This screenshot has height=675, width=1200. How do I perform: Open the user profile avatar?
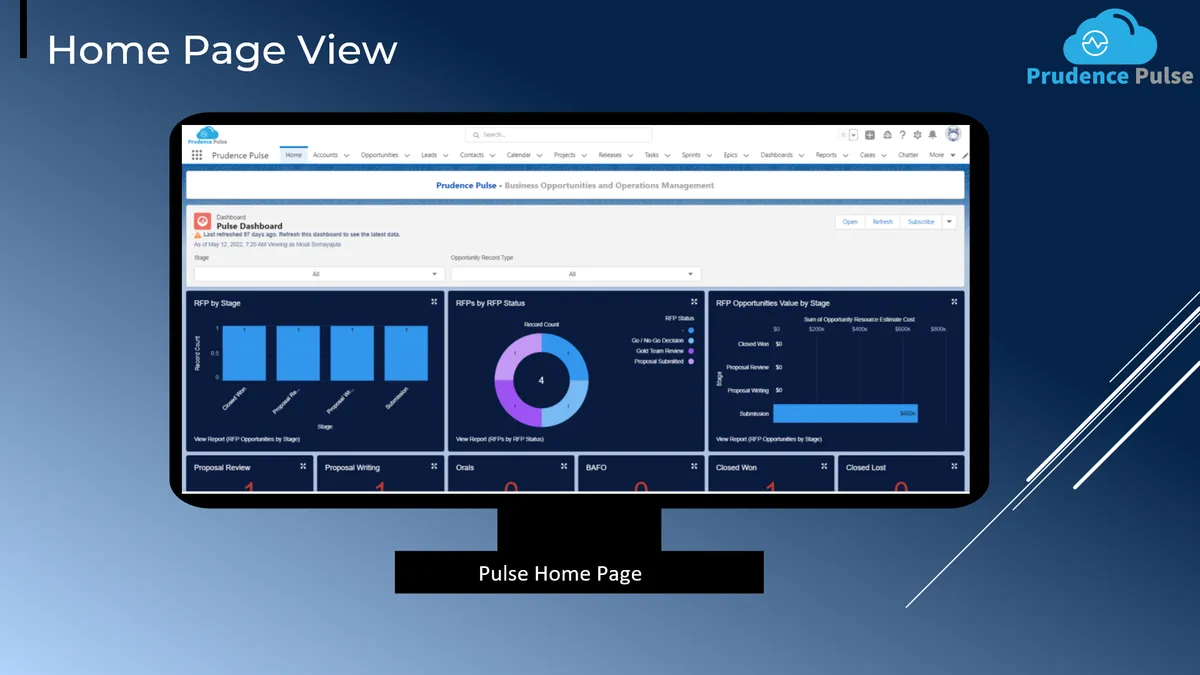click(x=953, y=134)
